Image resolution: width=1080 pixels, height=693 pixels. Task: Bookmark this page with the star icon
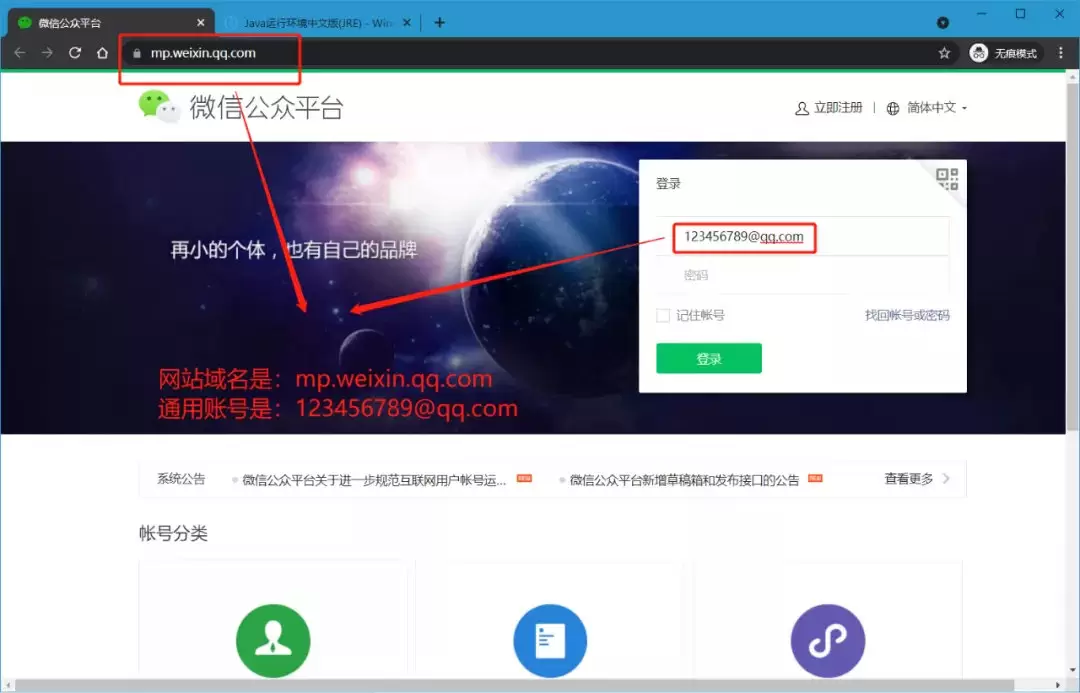[x=944, y=53]
